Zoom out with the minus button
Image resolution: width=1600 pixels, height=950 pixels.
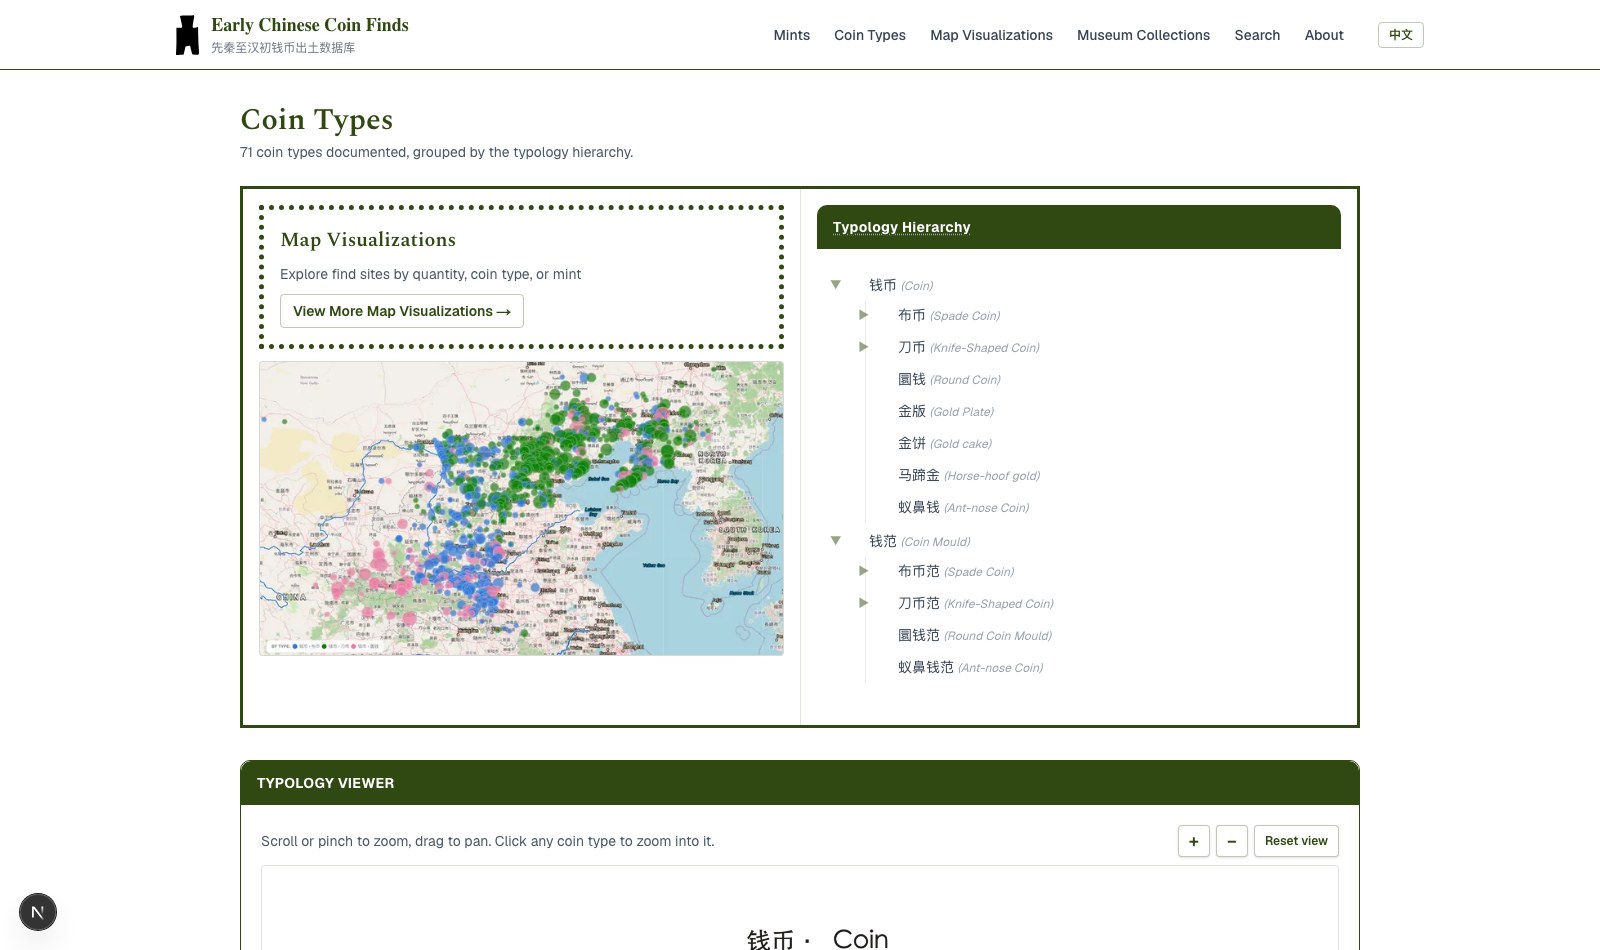pyautogui.click(x=1232, y=841)
